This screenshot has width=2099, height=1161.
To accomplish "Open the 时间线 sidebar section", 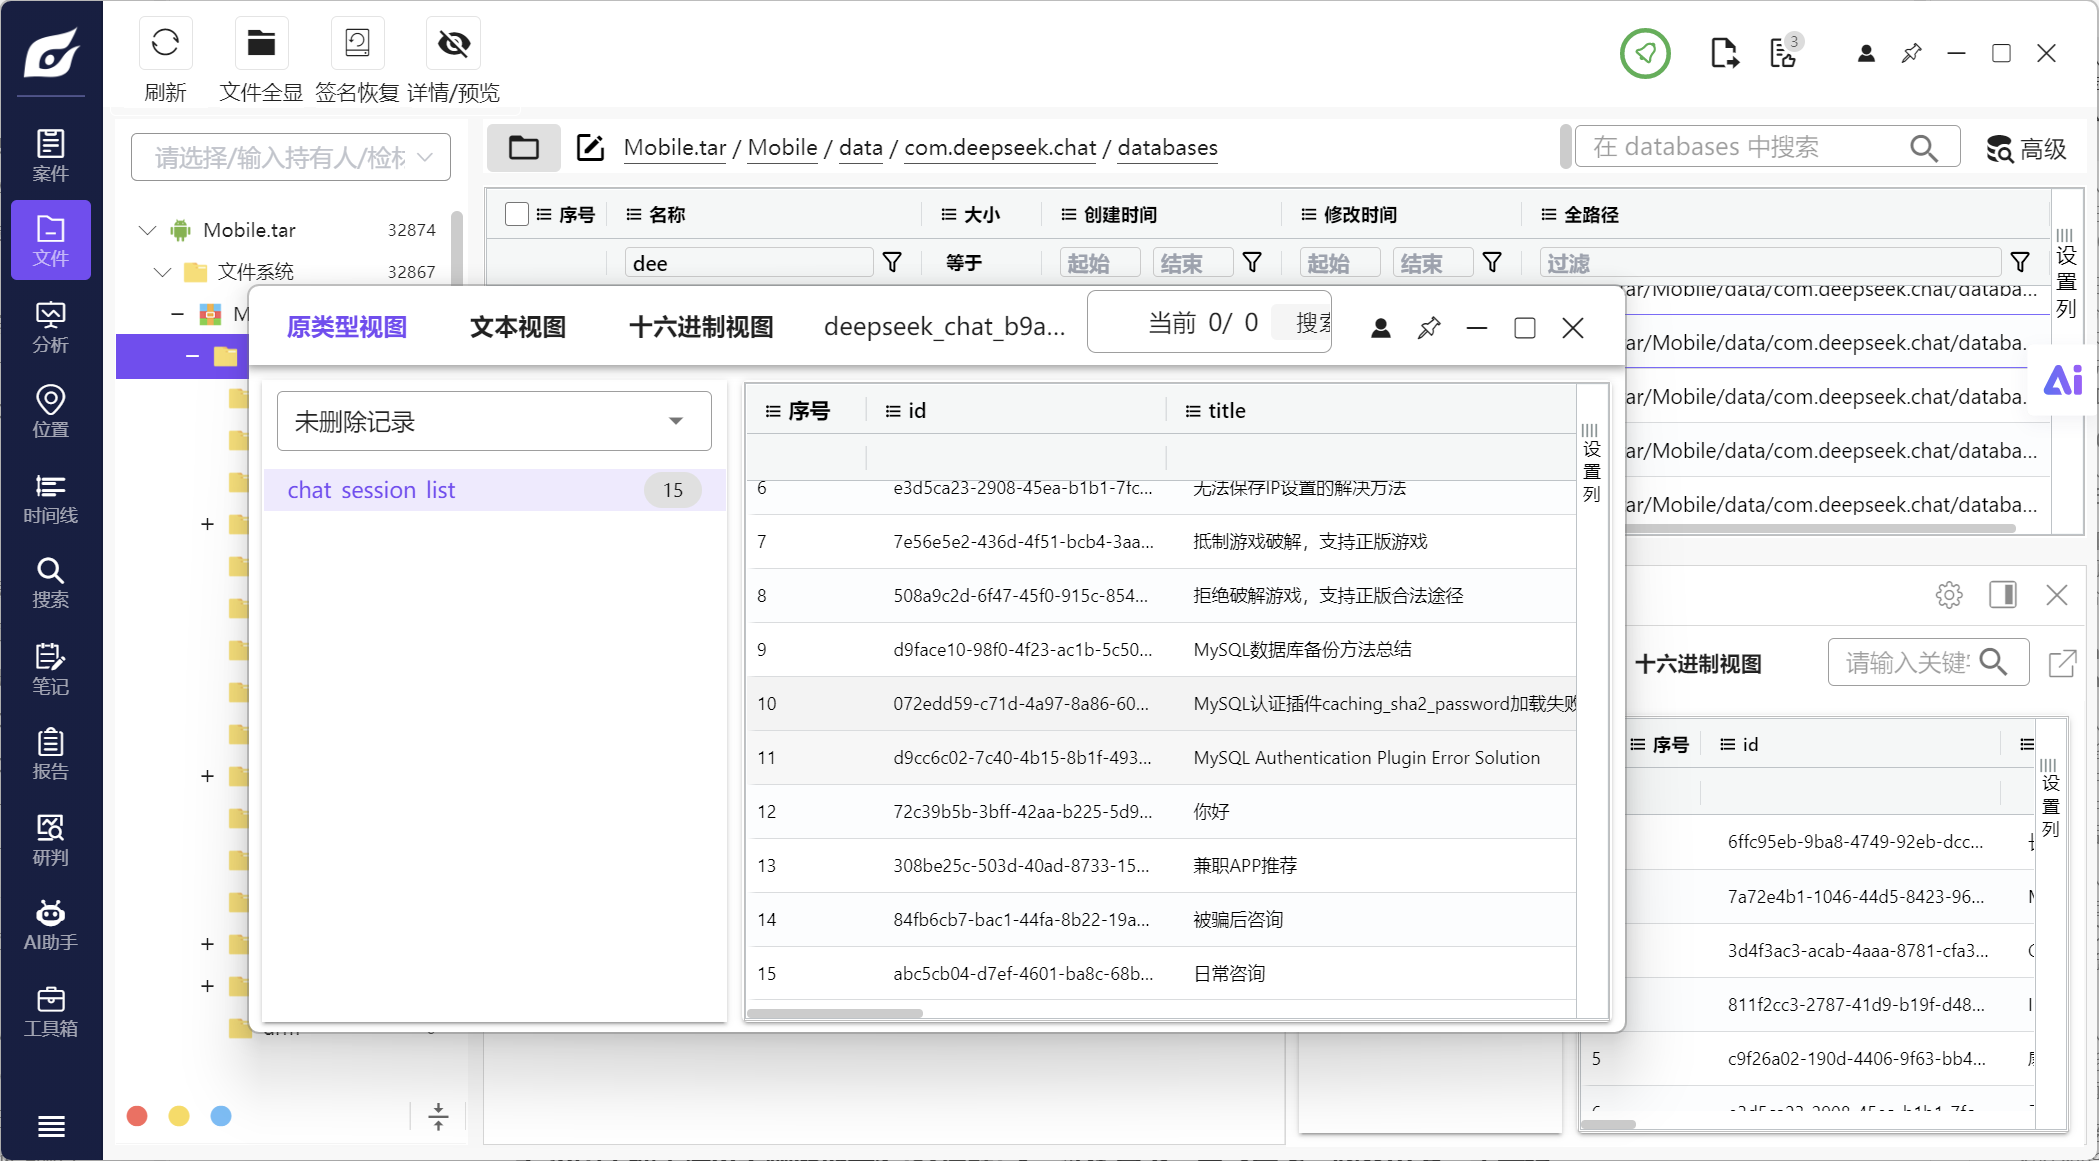I will 51,498.
